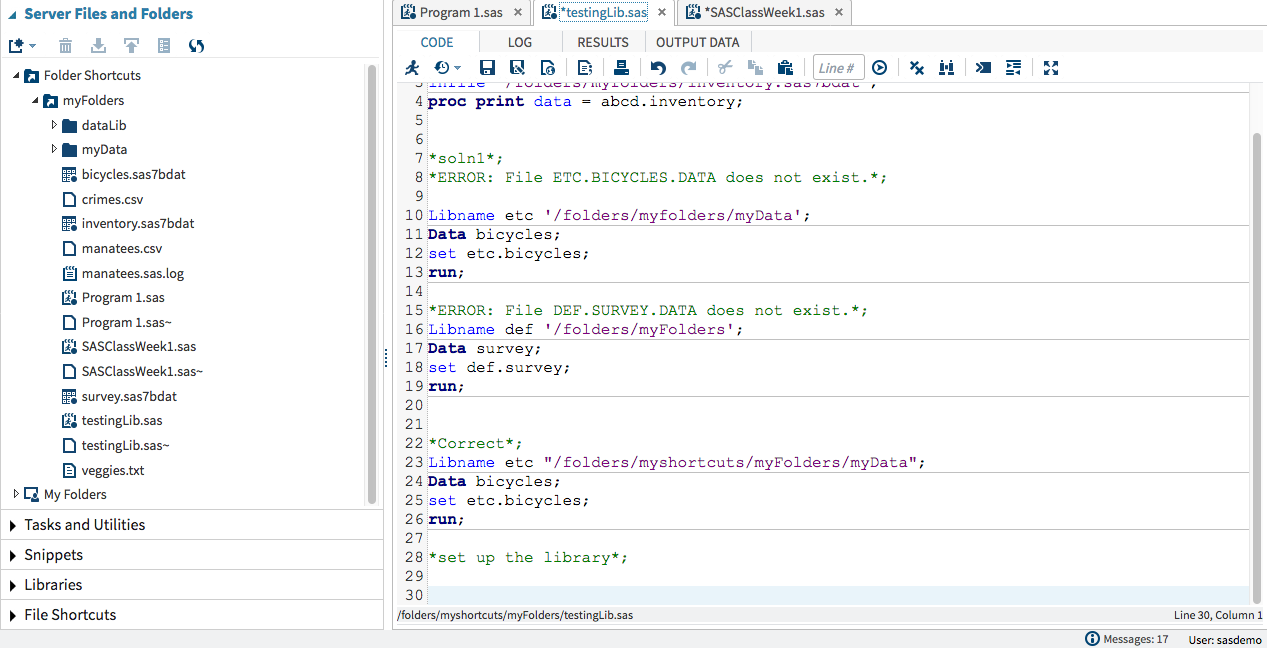This screenshot has width=1267, height=651.
Task: Click into the Line # input field
Action: click(x=838, y=68)
